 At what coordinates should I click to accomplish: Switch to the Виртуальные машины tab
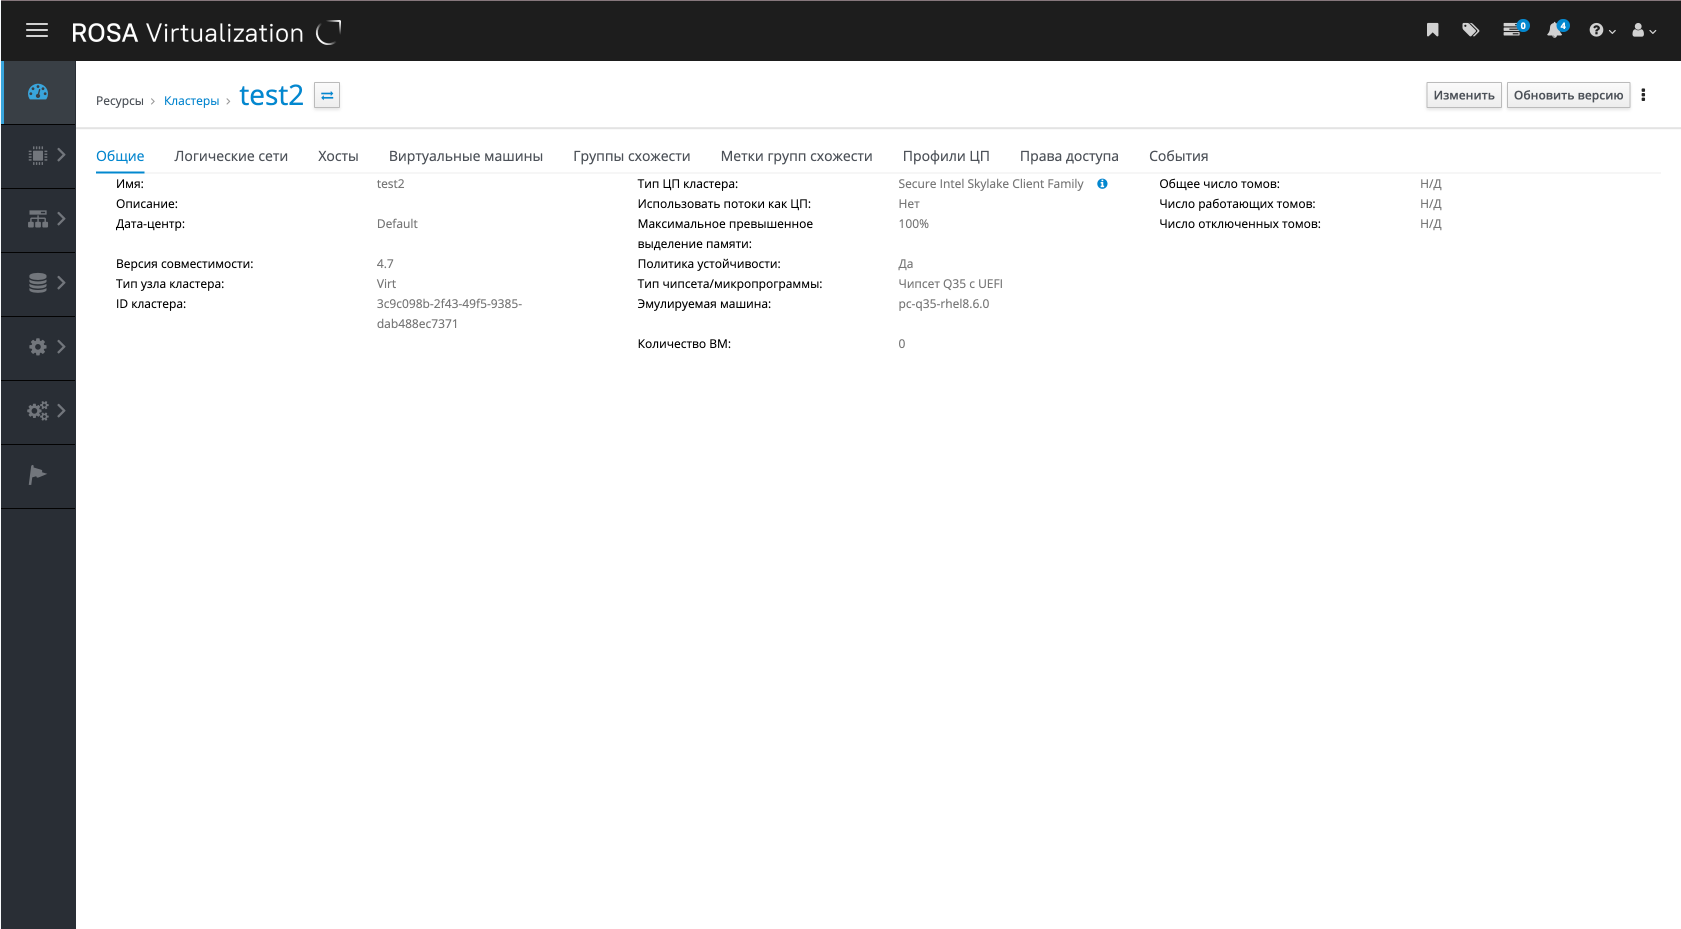[x=465, y=156]
